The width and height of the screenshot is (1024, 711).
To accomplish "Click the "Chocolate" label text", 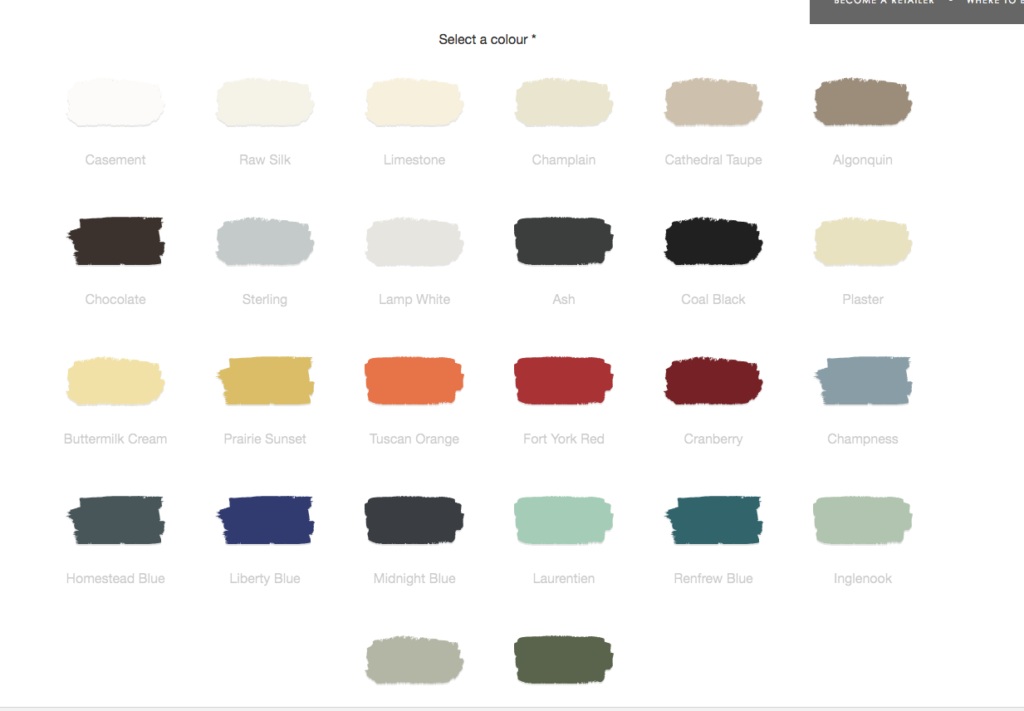I will click(x=116, y=300).
